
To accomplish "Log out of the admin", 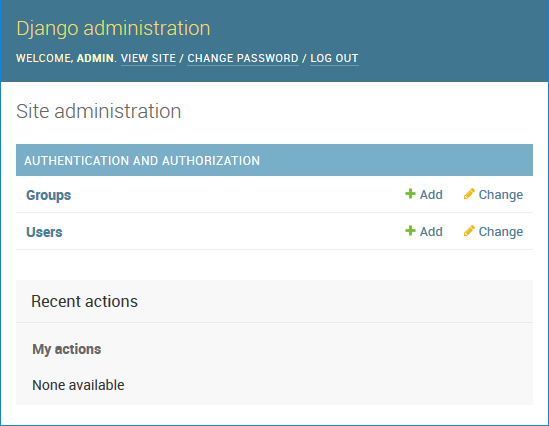I will pos(334,58).
